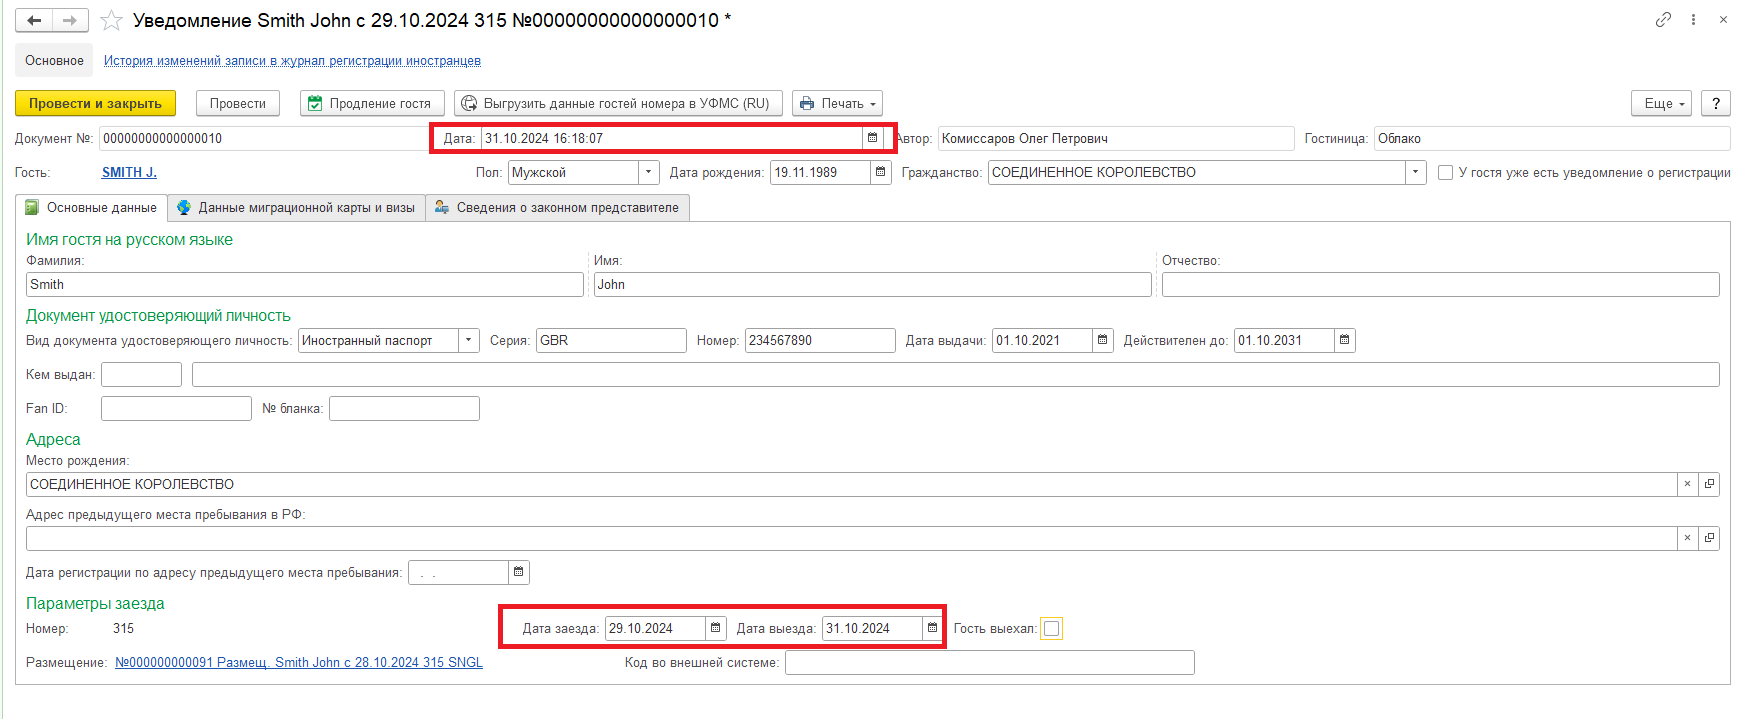1745x719 pixels.
Task: Click the Имя field containing John
Action: (x=873, y=284)
